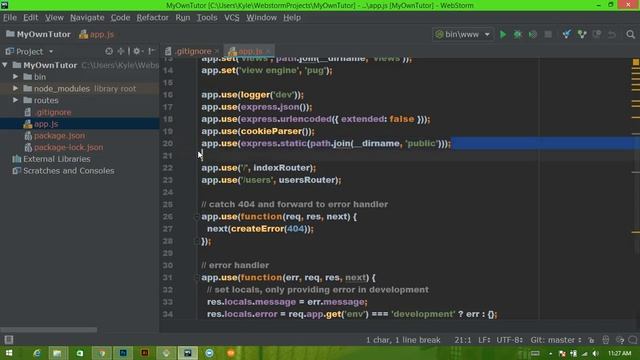The image size is (640, 360).
Task: Open volume control in system tray
Action: point(596,353)
